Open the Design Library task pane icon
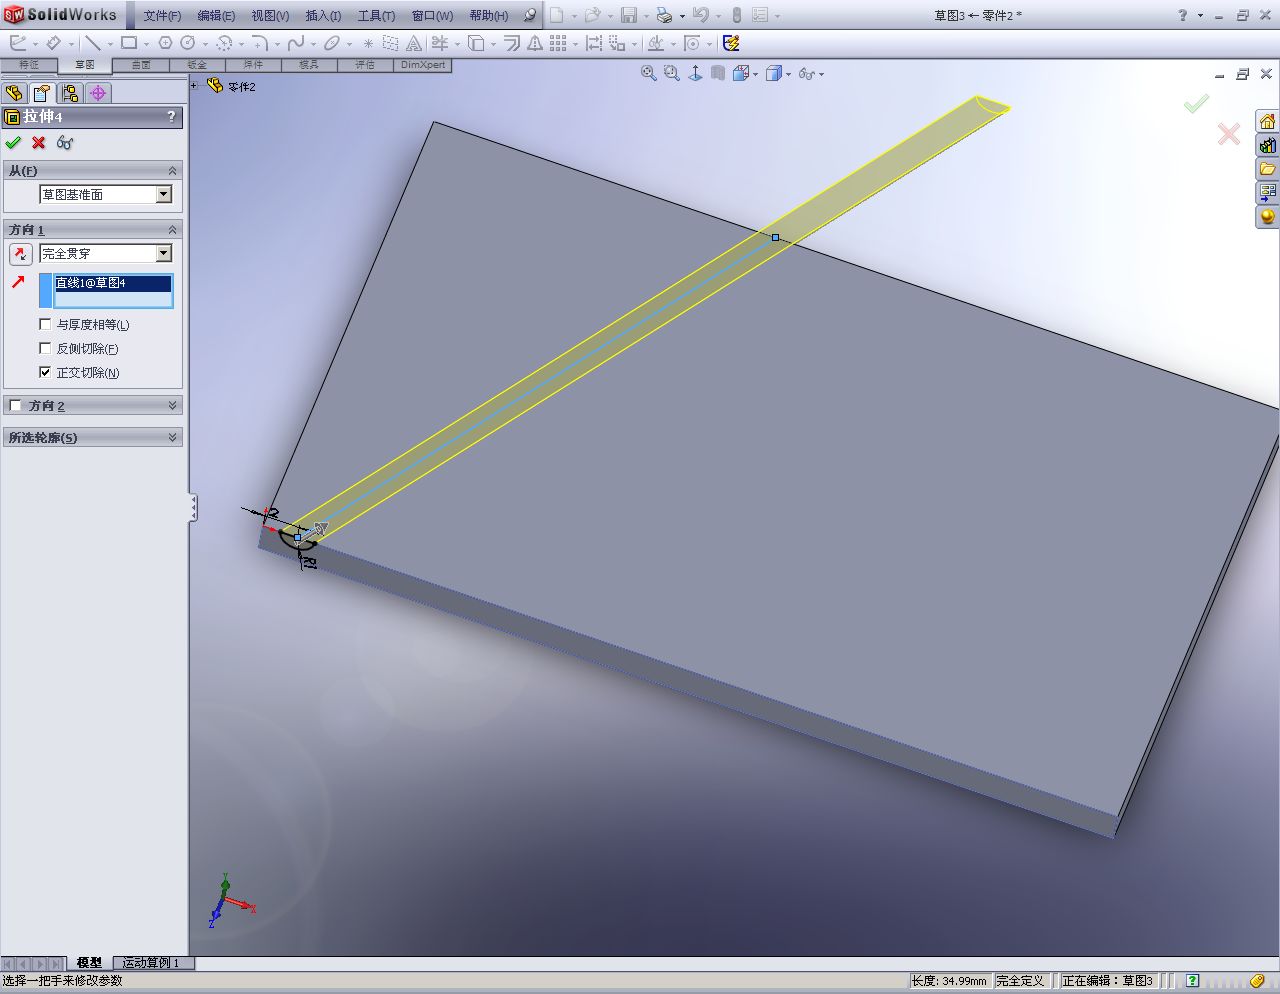The width and height of the screenshot is (1280, 994). click(1267, 145)
